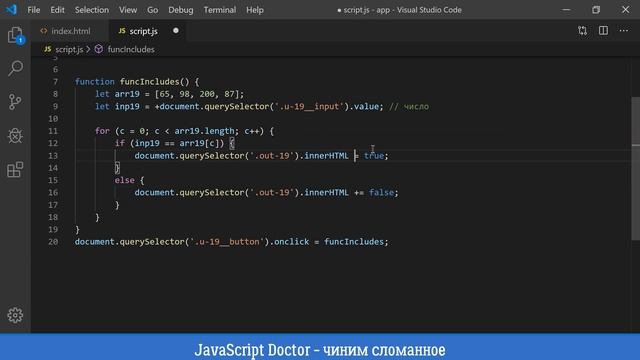The height and width of the screenshot is (360, 640).
Task: Click line number 7 in gutter
Action: click(55, 82)
